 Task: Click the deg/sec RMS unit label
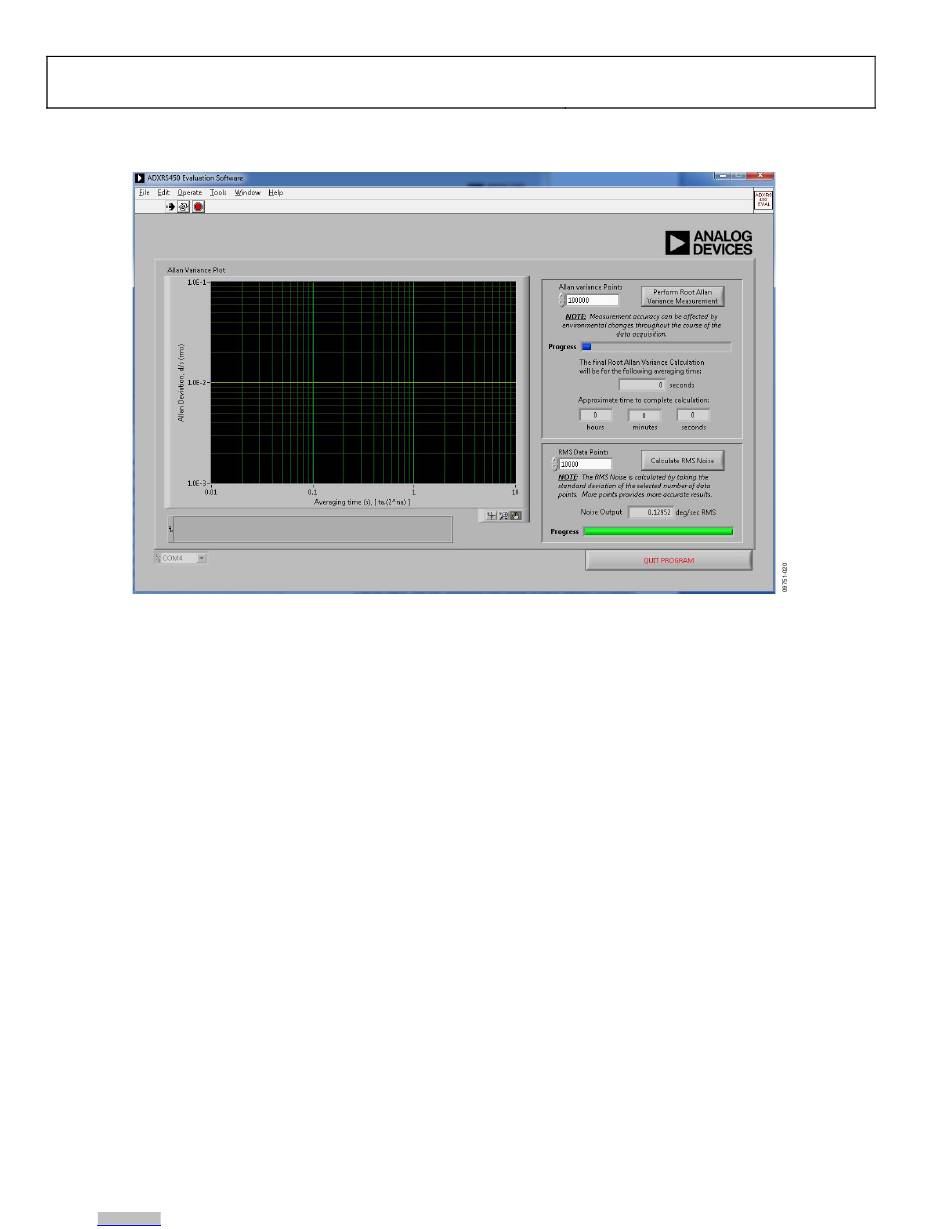(696, 511)
